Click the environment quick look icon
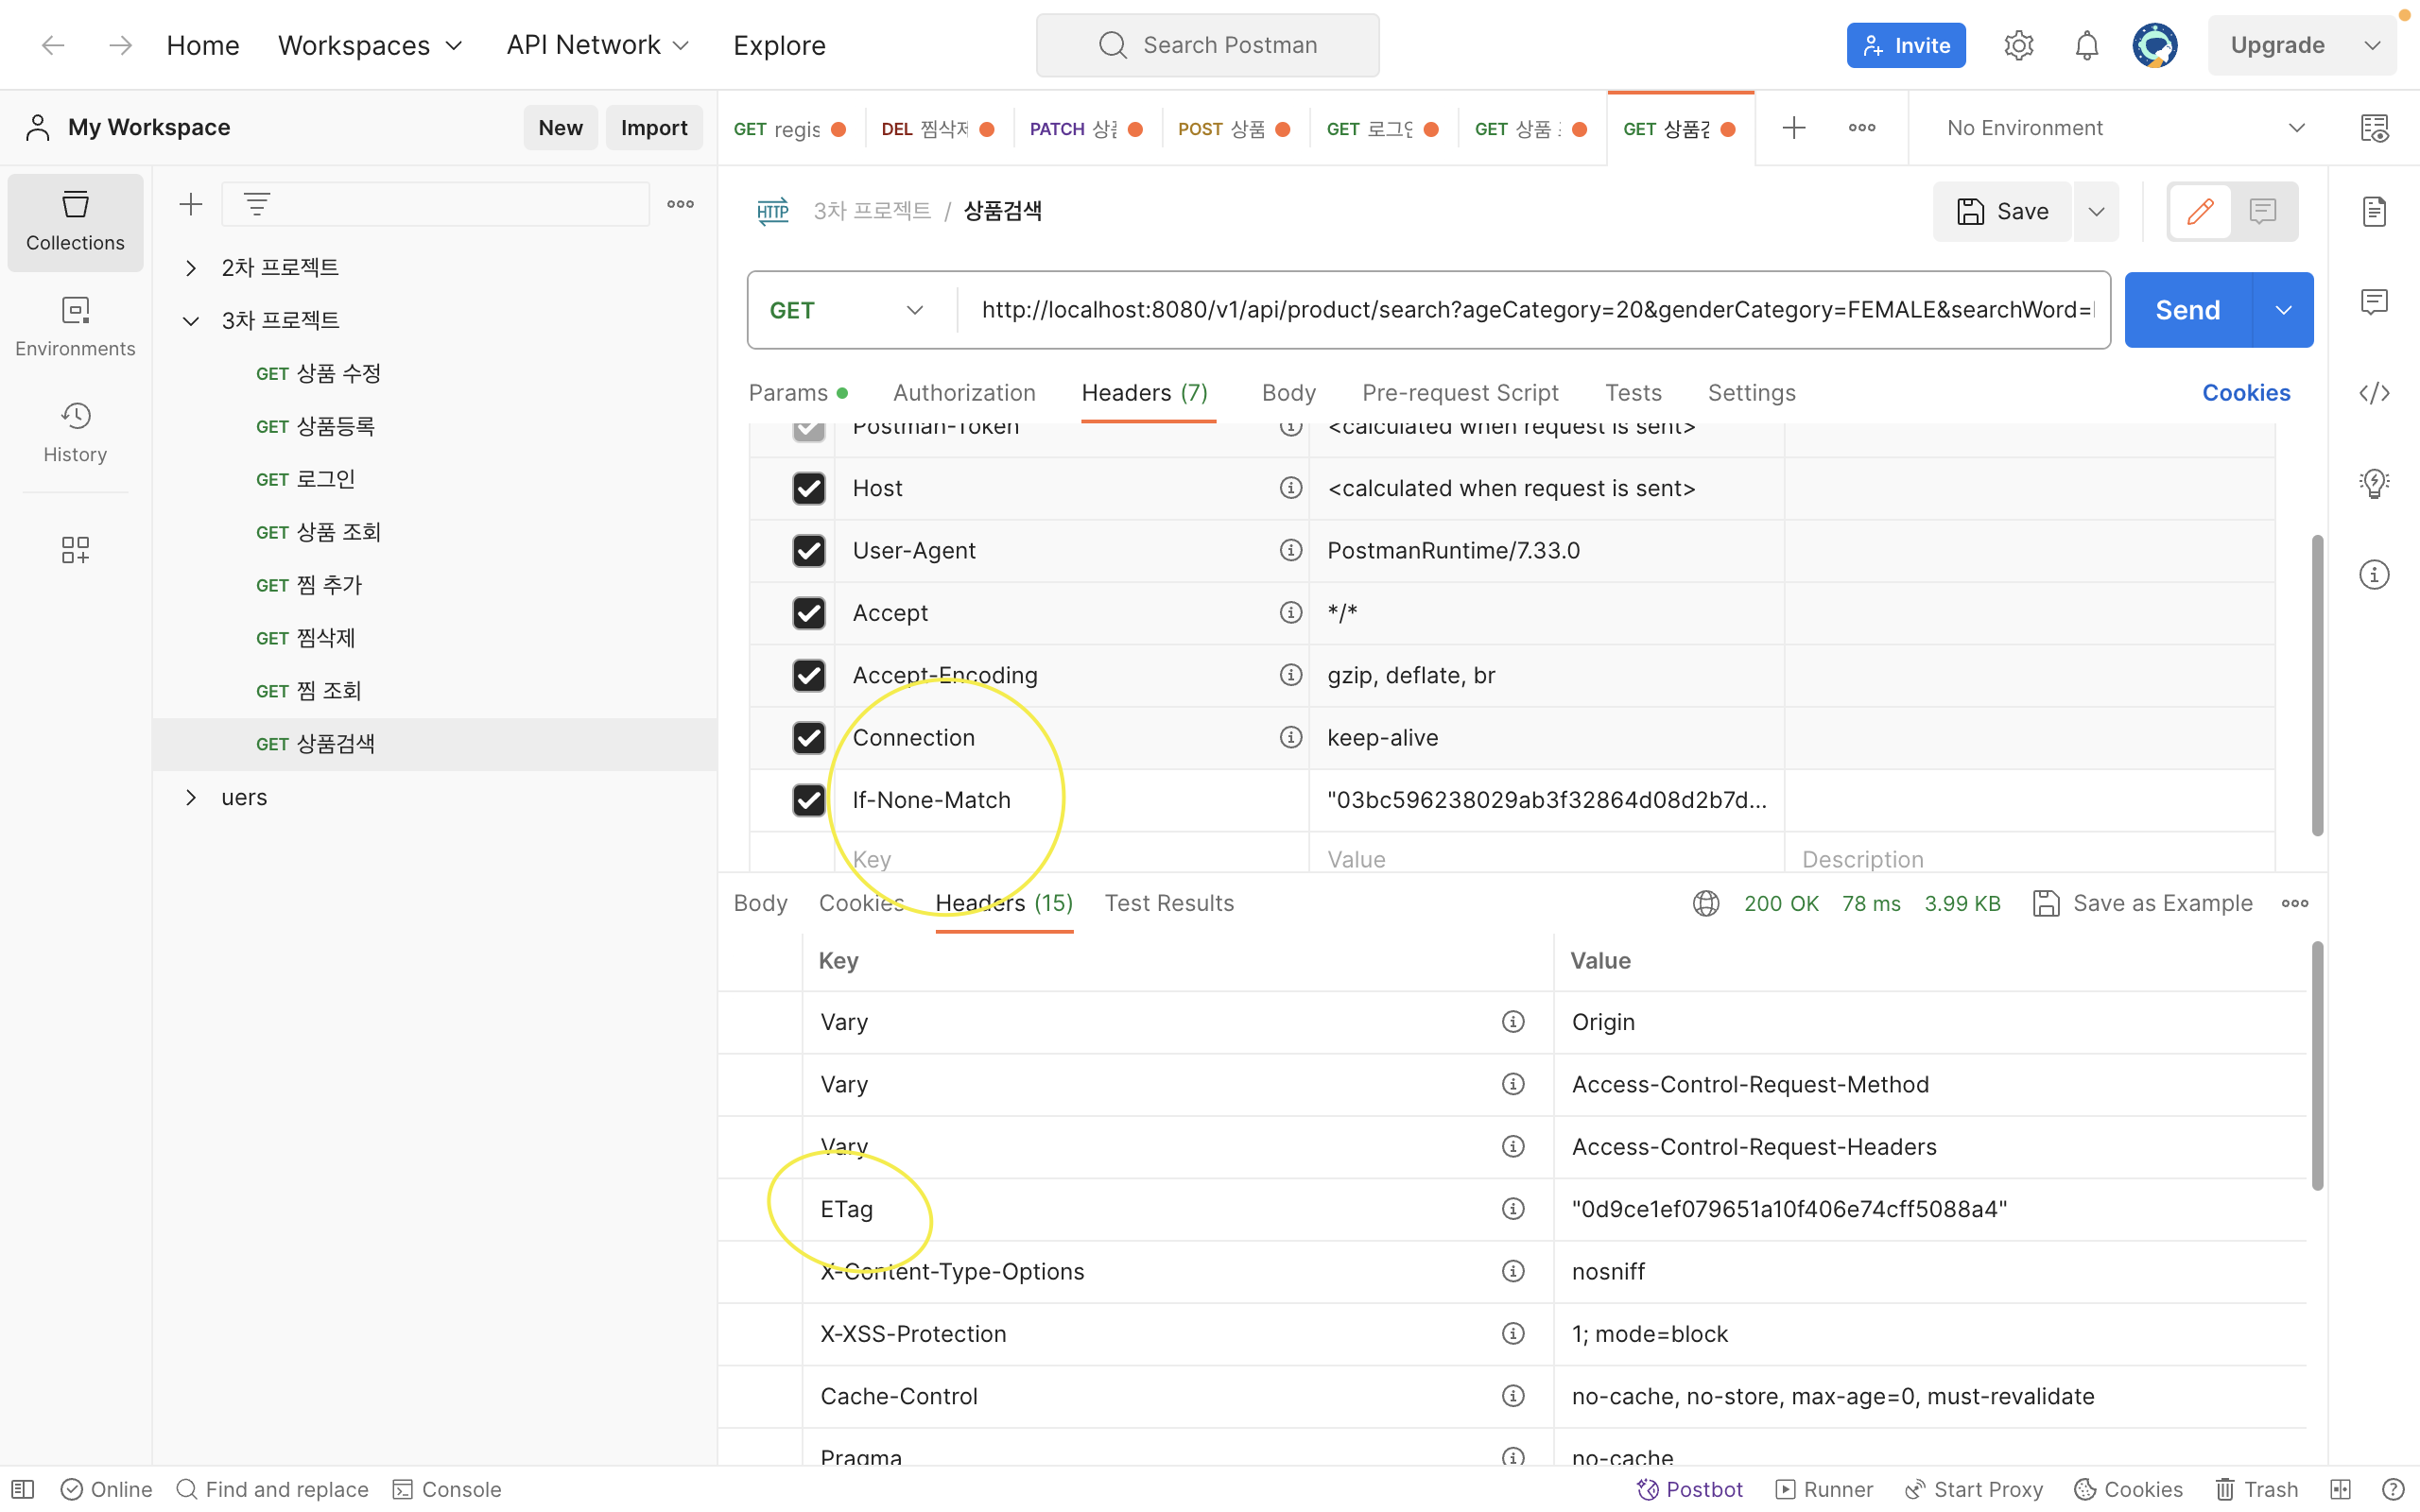Image resolution: width=2420 pixels, height=1512 pixels. tap(2374, 128)
